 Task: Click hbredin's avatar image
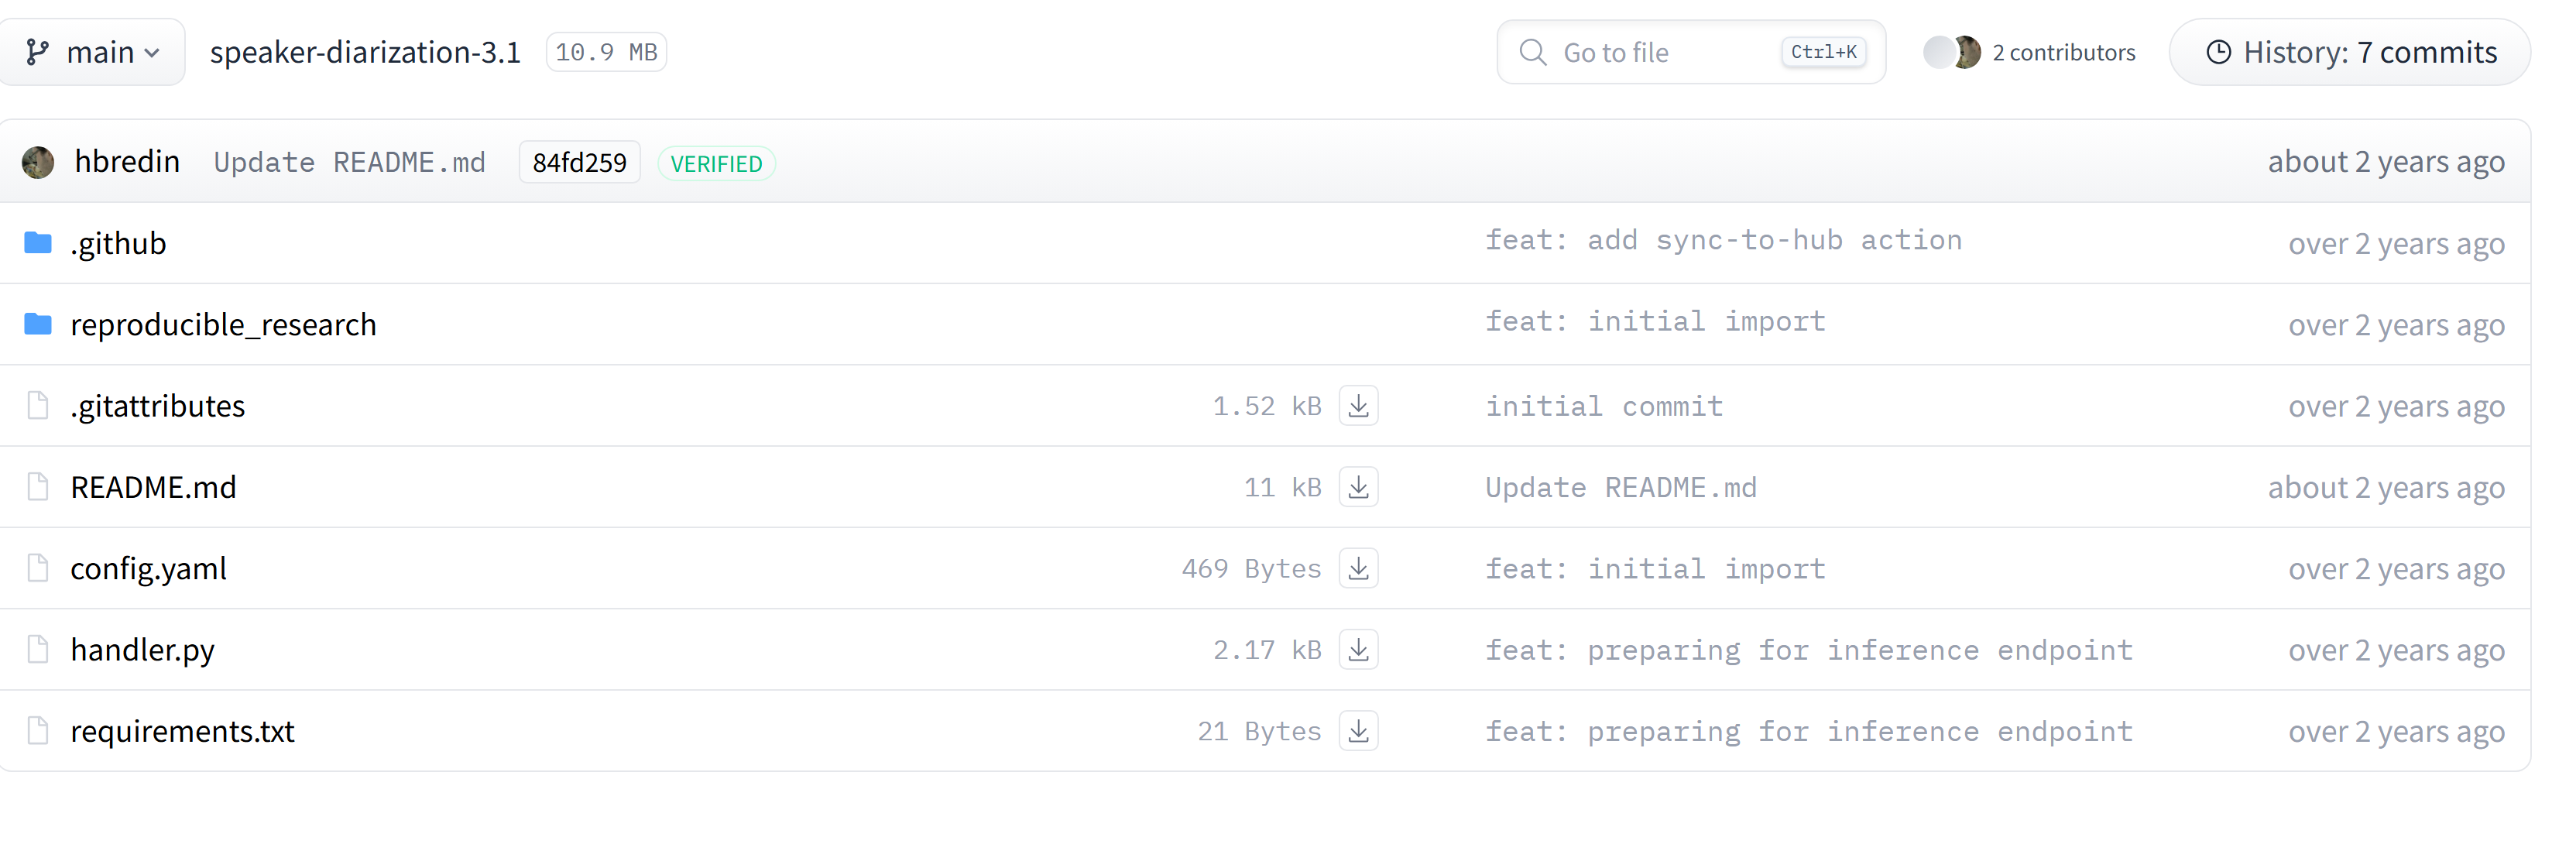point(38,162)
